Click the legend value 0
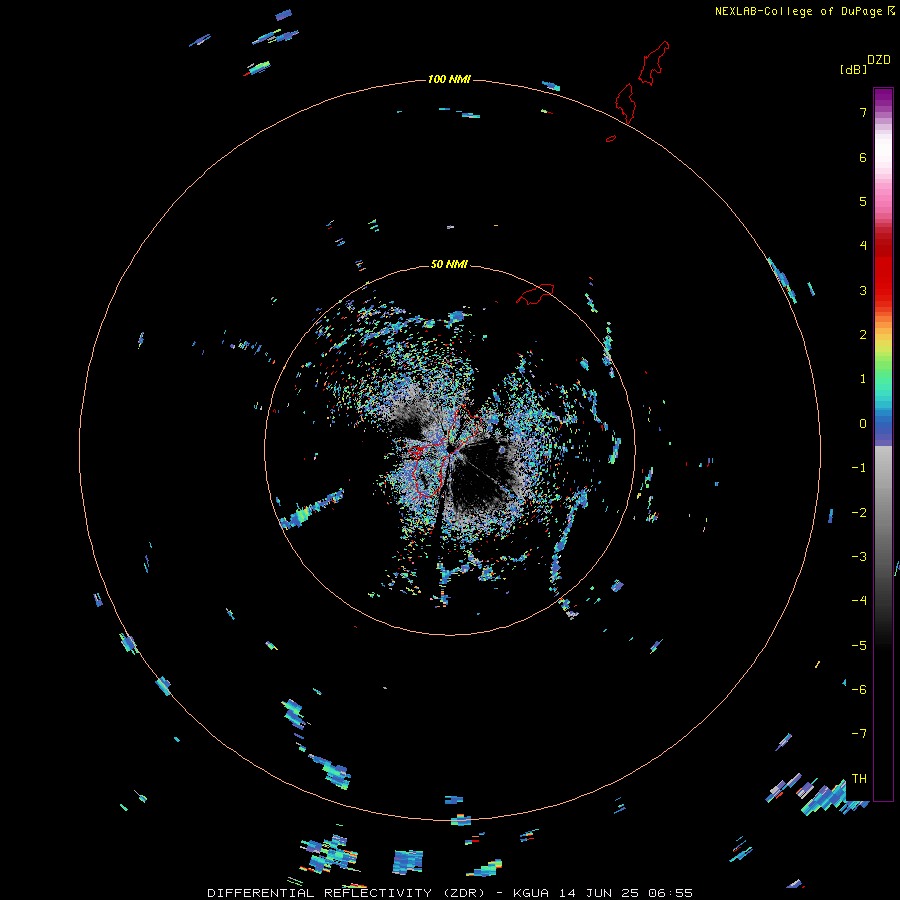Image resolution: width=900 pixels, height=900 pixels. pos(863,424)
